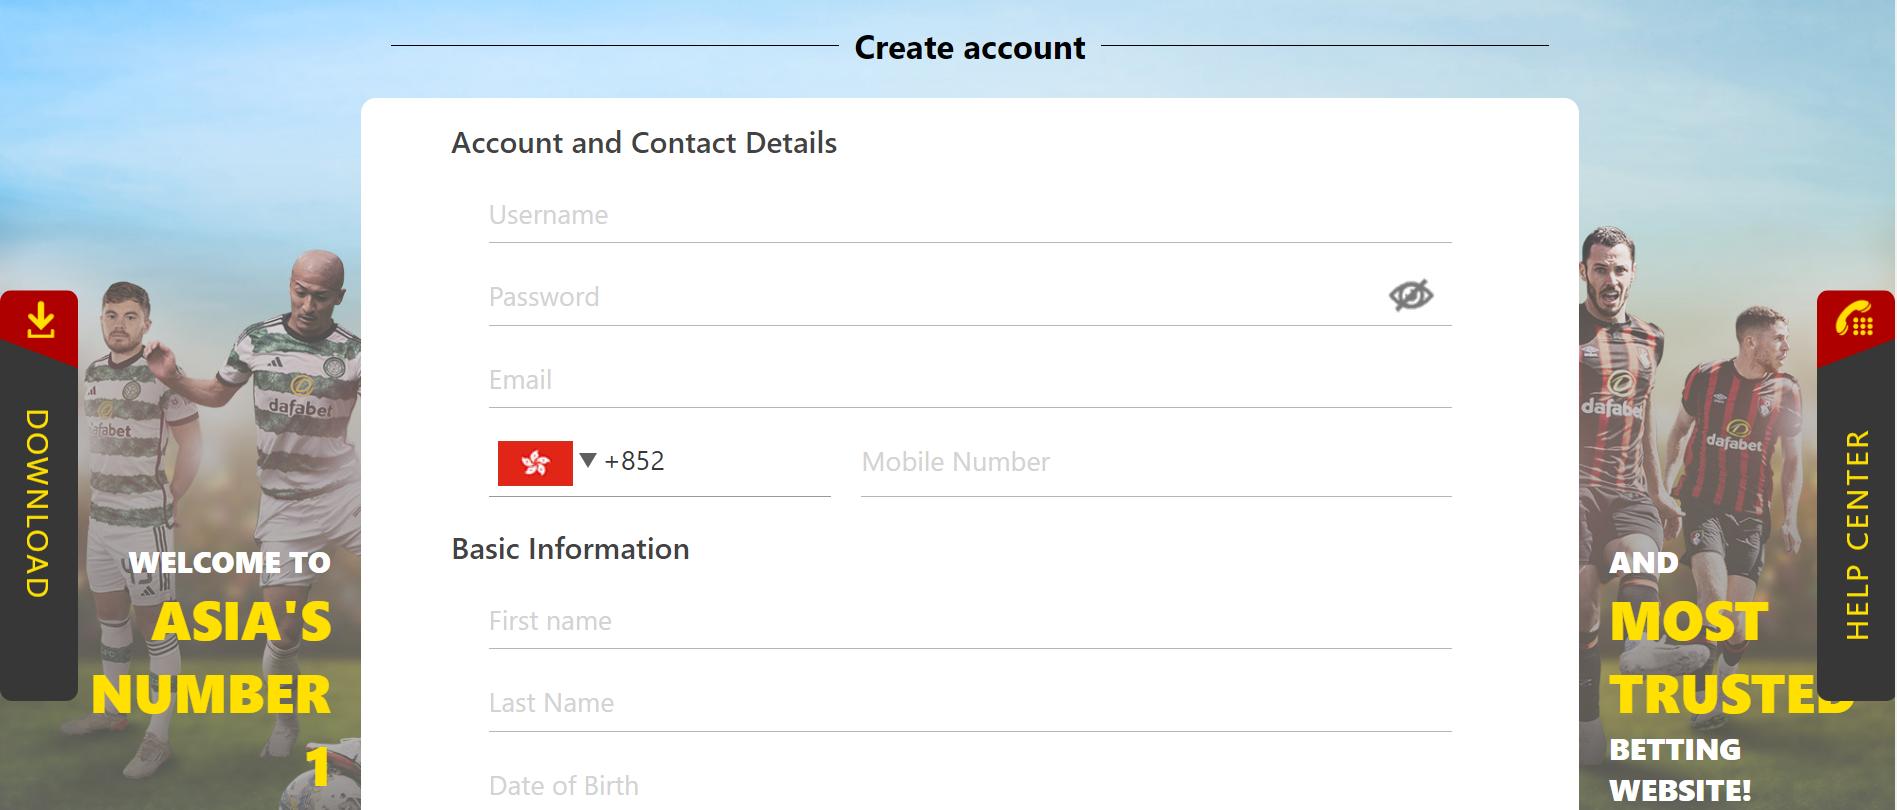Toggle password visibility eye icon

(1410, 296)
